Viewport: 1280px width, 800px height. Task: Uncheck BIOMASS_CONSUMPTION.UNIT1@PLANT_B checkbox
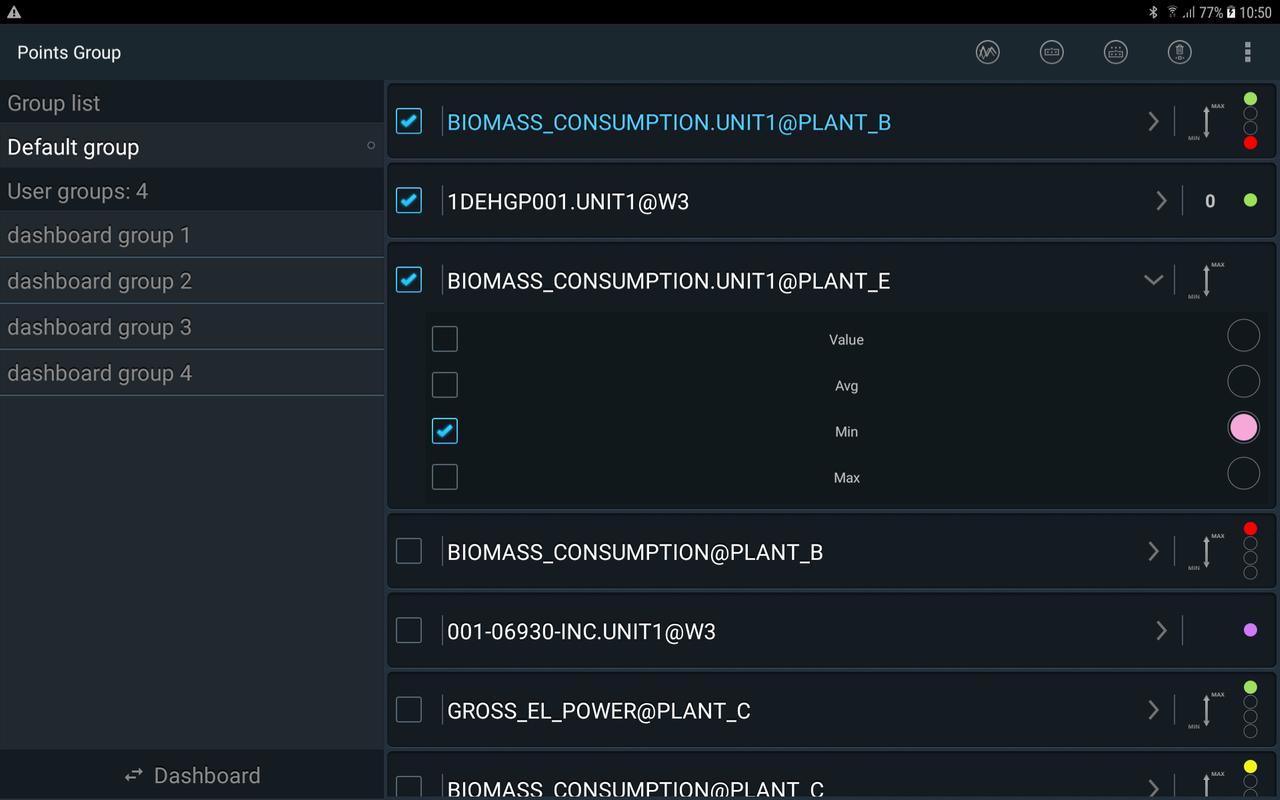[x=409, y=121]
